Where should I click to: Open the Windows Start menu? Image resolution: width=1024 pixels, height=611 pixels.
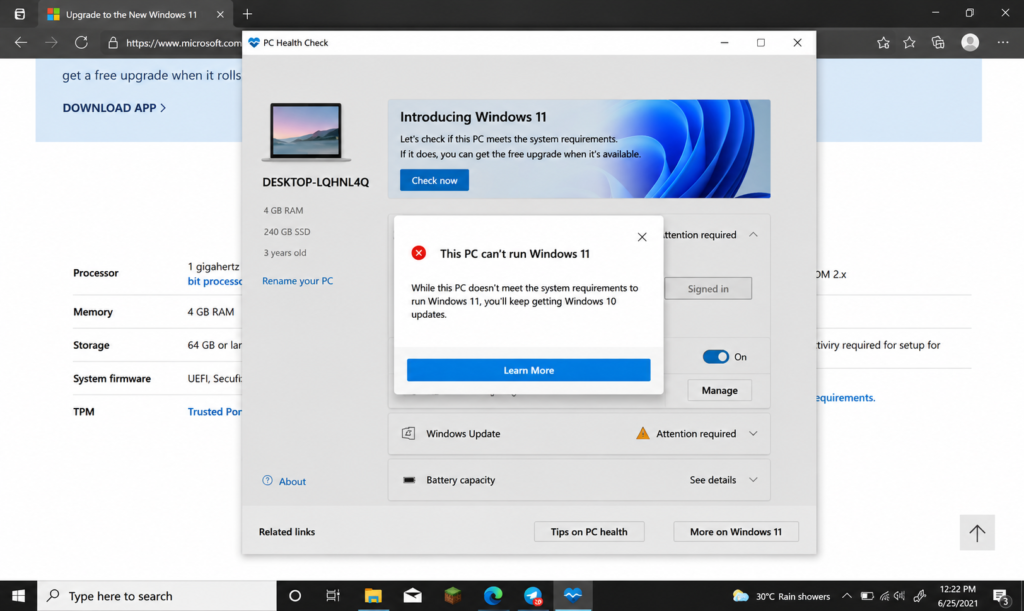tap(18, 596)
